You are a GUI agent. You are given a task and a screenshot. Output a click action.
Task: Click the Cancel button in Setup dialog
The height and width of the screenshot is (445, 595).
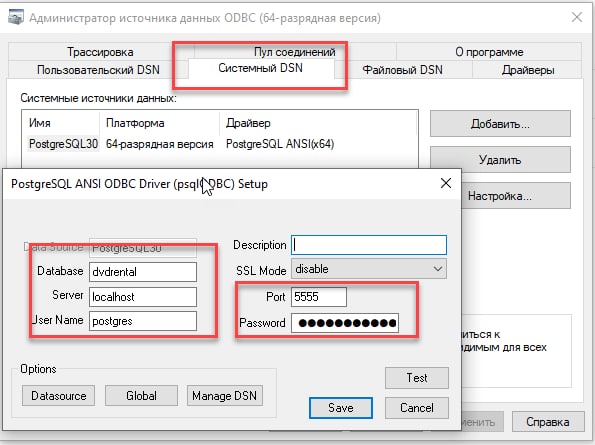(417, 408)
